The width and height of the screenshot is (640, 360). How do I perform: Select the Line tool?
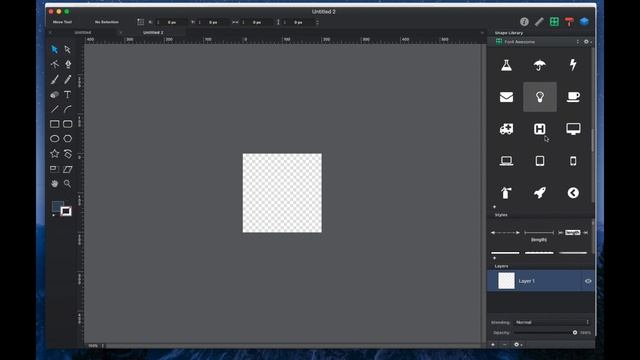(54, 109)
